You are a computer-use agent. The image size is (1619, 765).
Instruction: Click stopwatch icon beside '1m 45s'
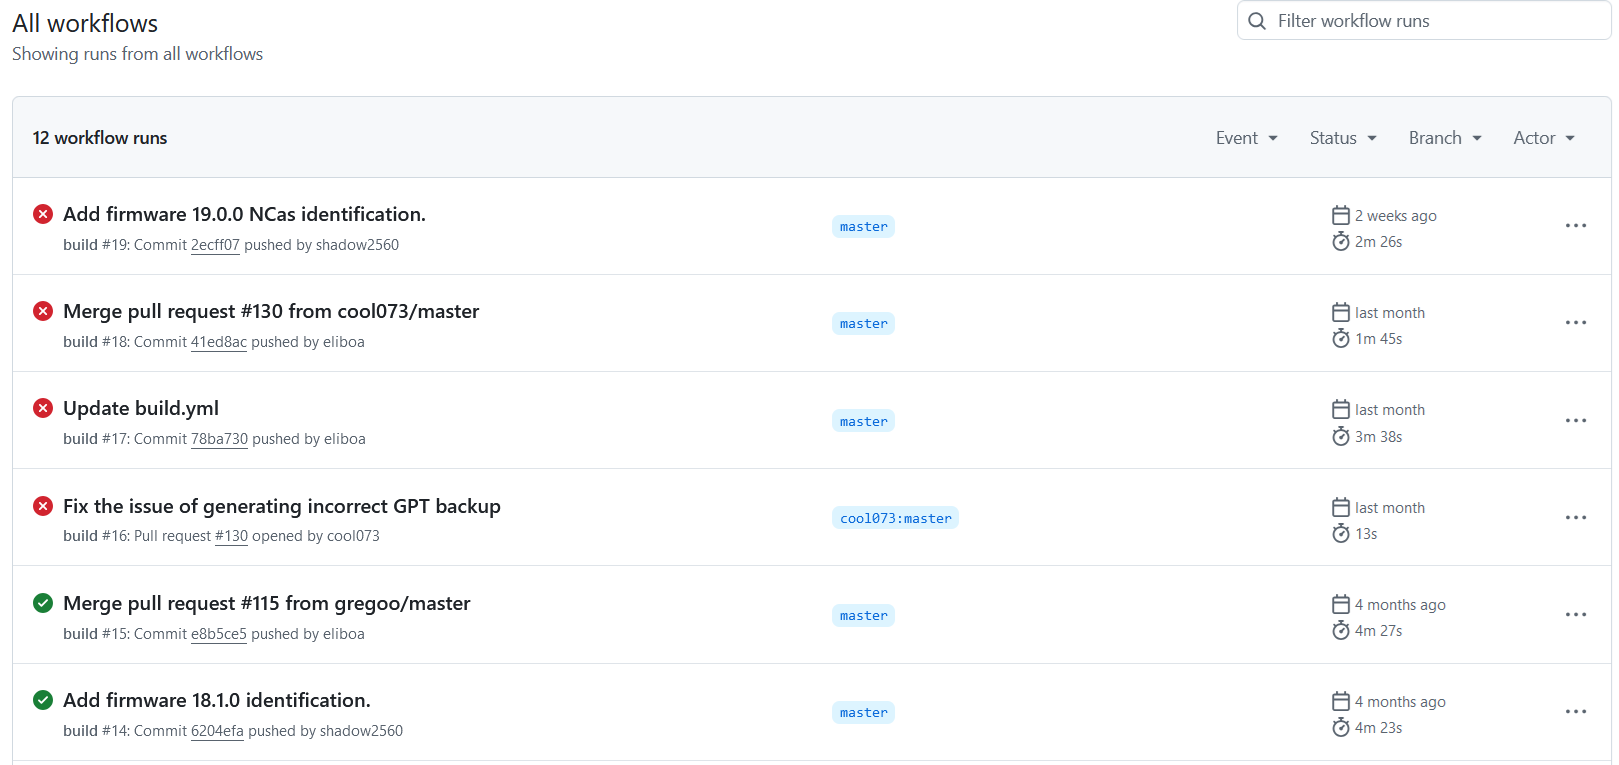pyautogui.click(x=1341, y=338)
